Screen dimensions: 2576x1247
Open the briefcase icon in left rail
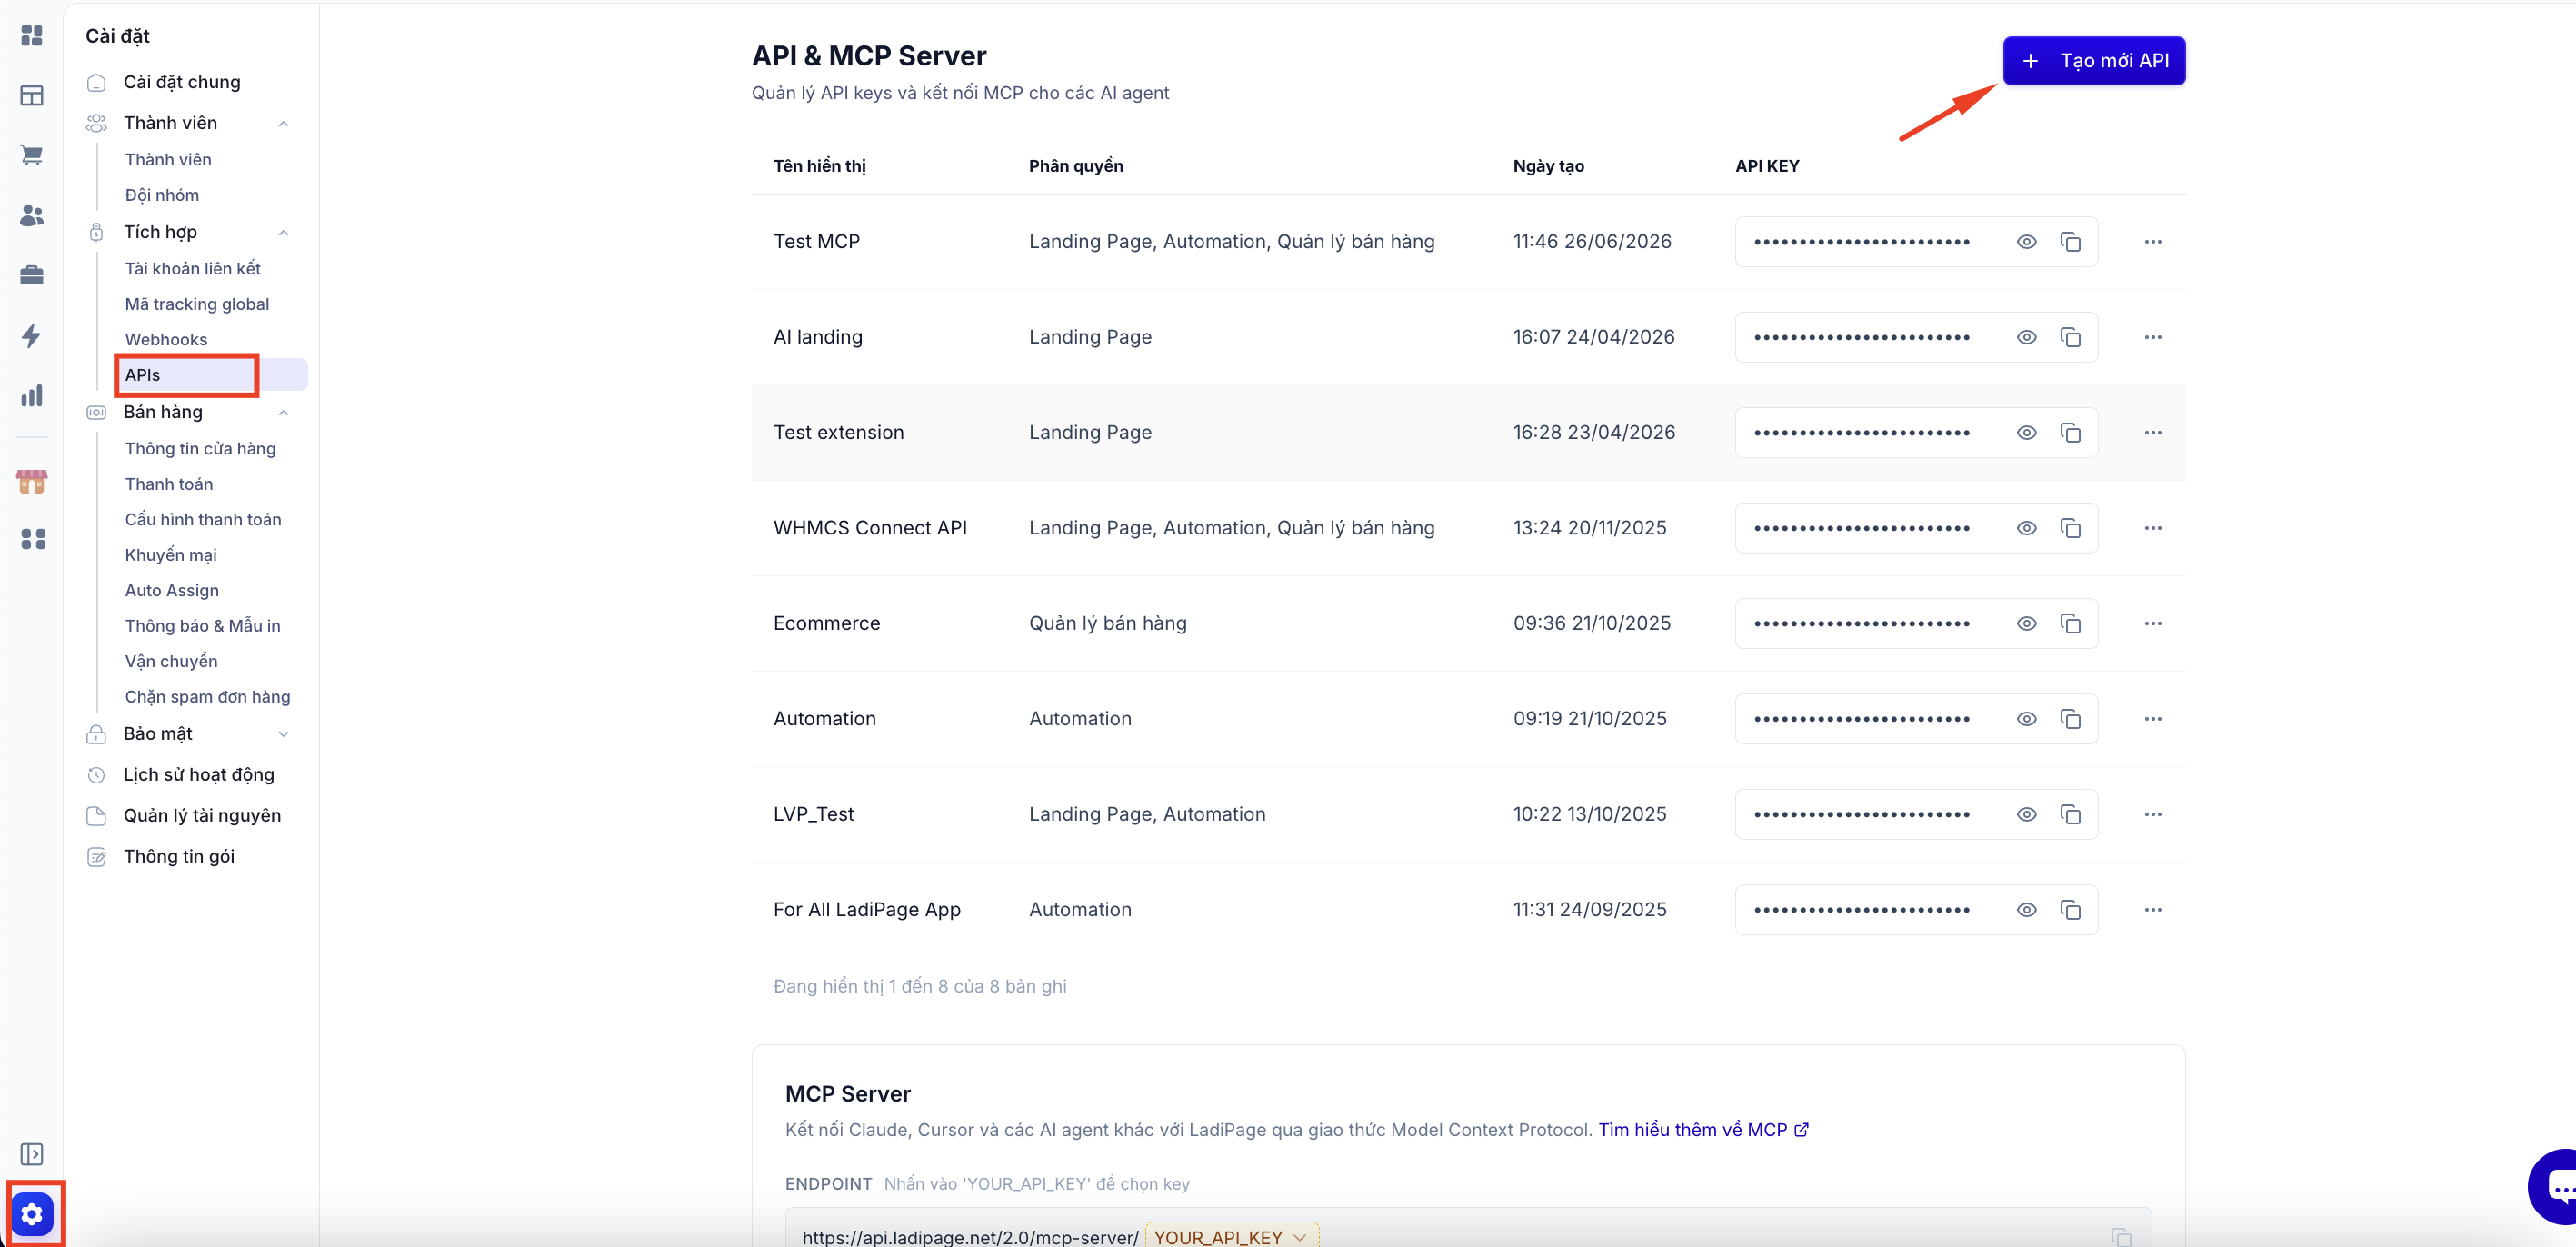point(32,275)
